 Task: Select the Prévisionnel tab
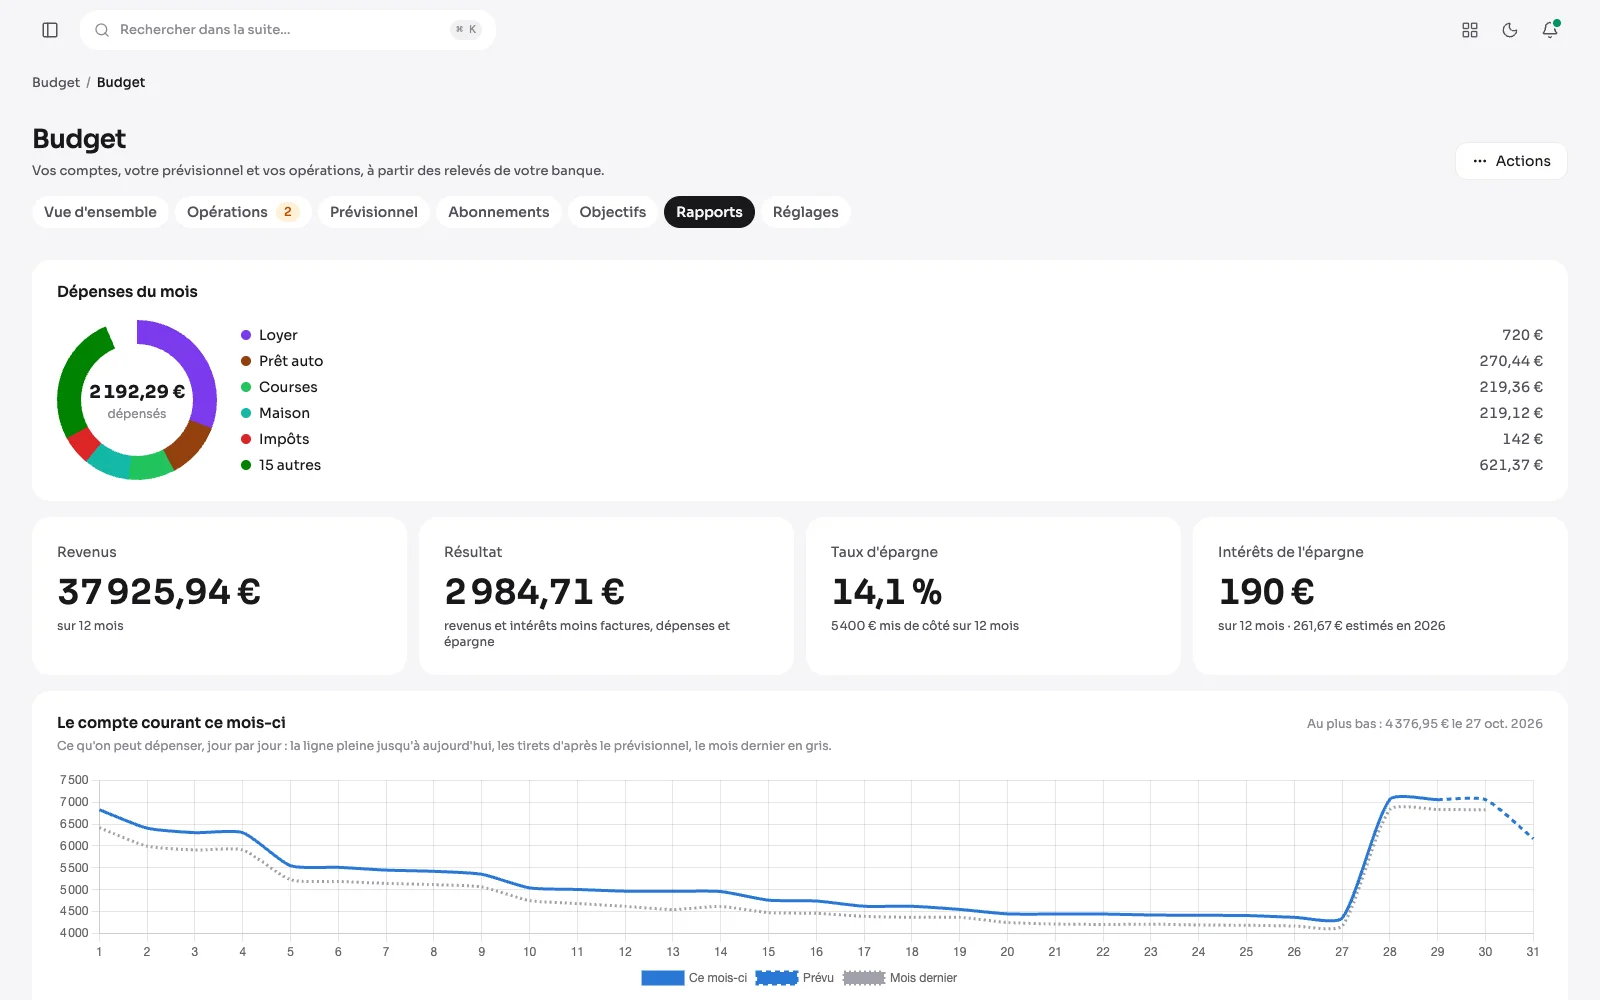(x=374, y=212)
